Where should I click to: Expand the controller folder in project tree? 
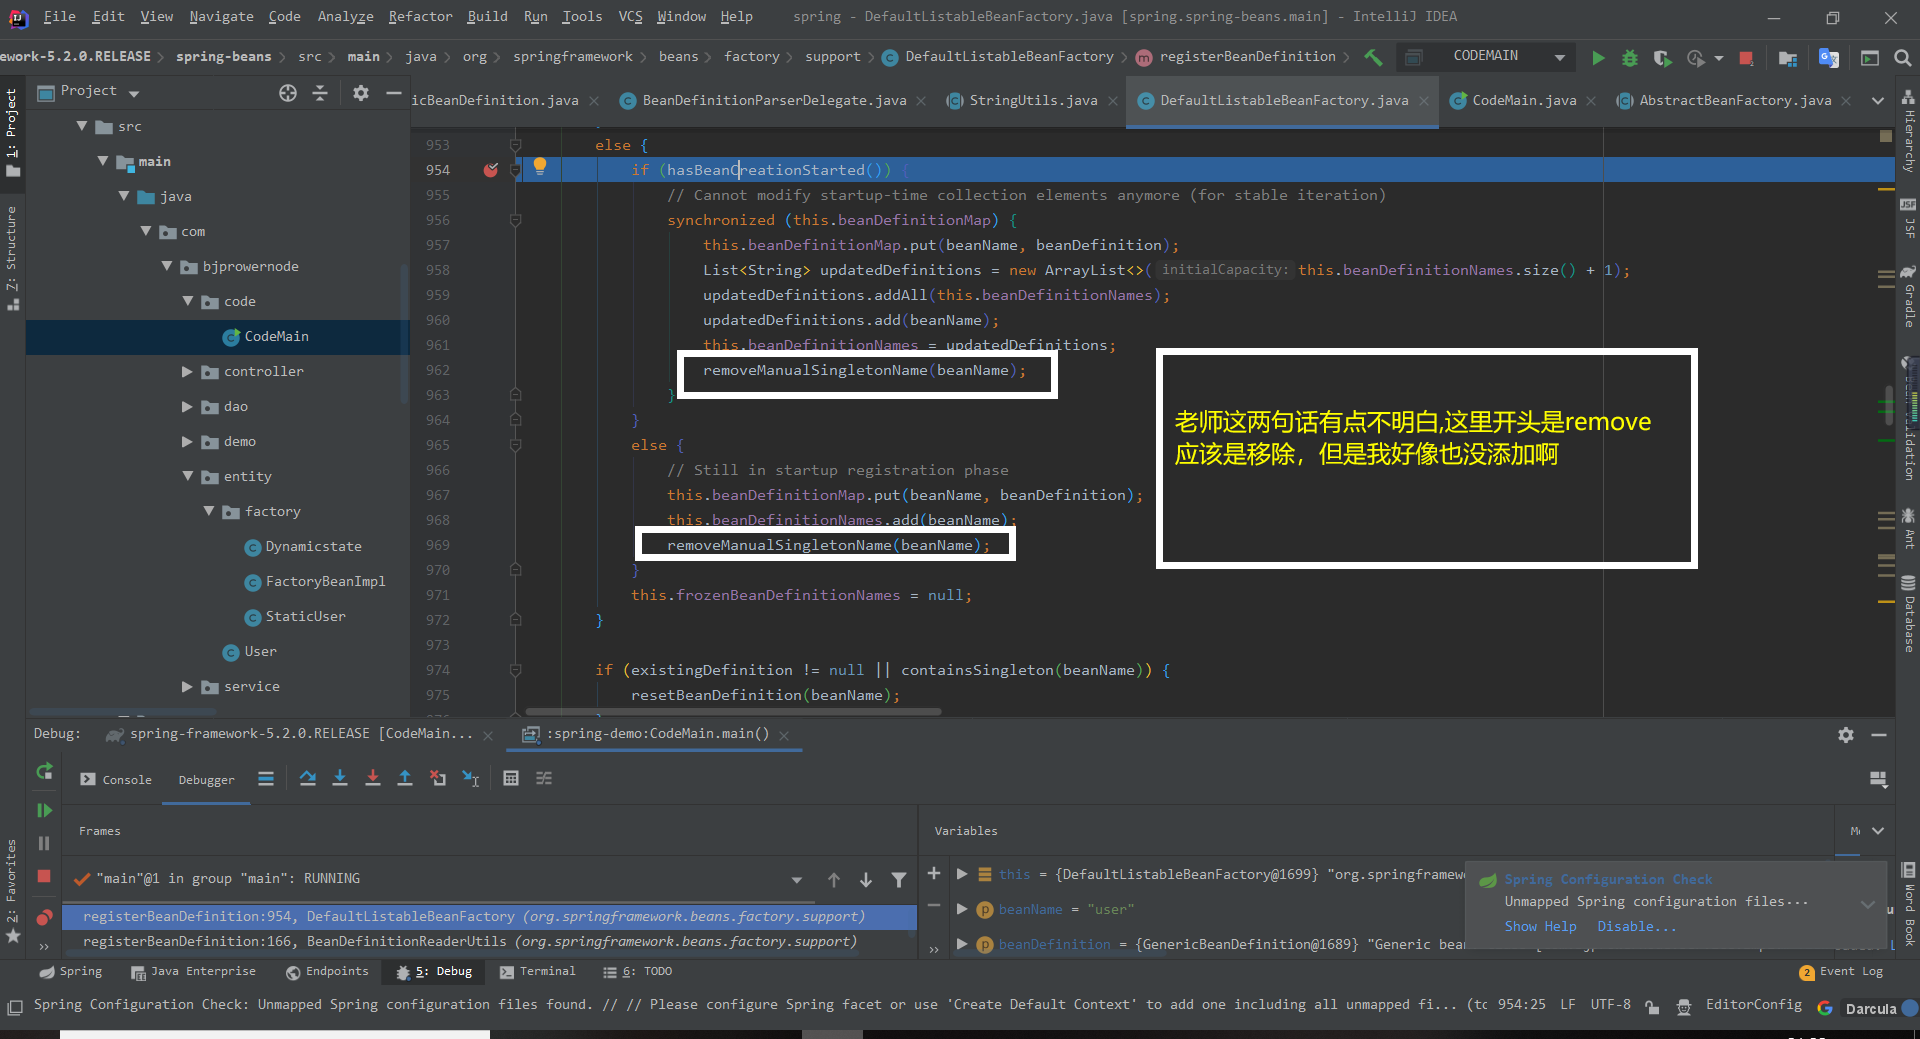click(187, 371)
